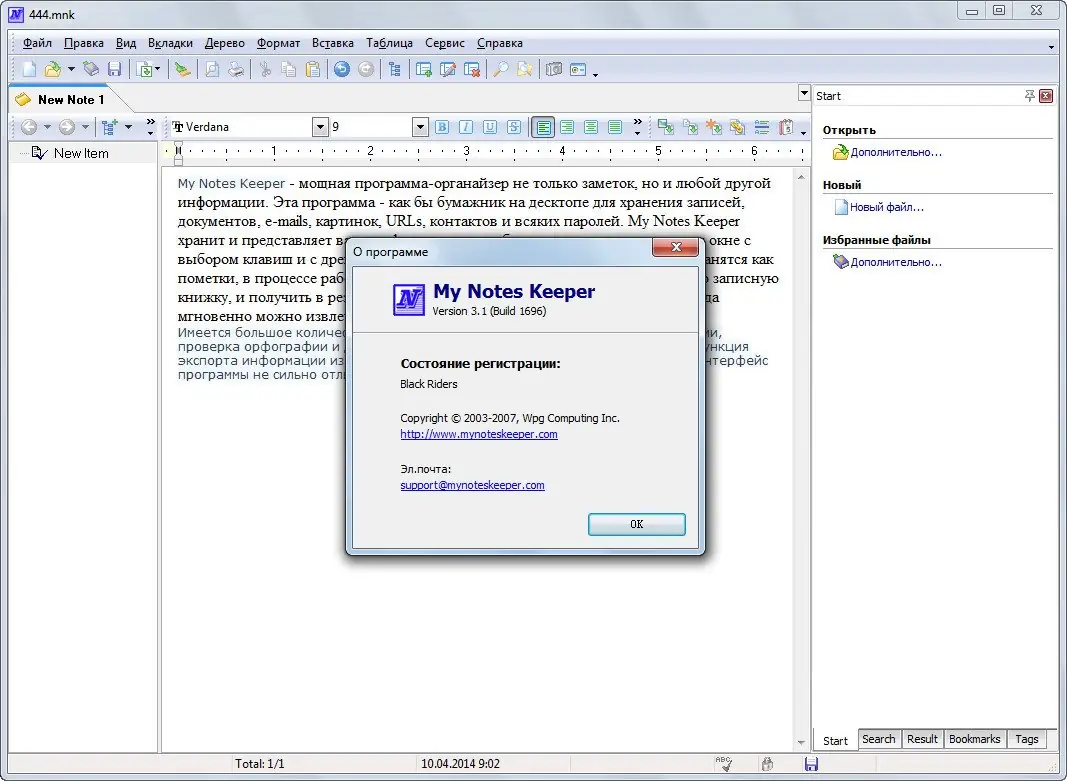Click the editor scrollbar up arrow
The width and height of the screenshot is (1067, 781).
tap(801, 177)
